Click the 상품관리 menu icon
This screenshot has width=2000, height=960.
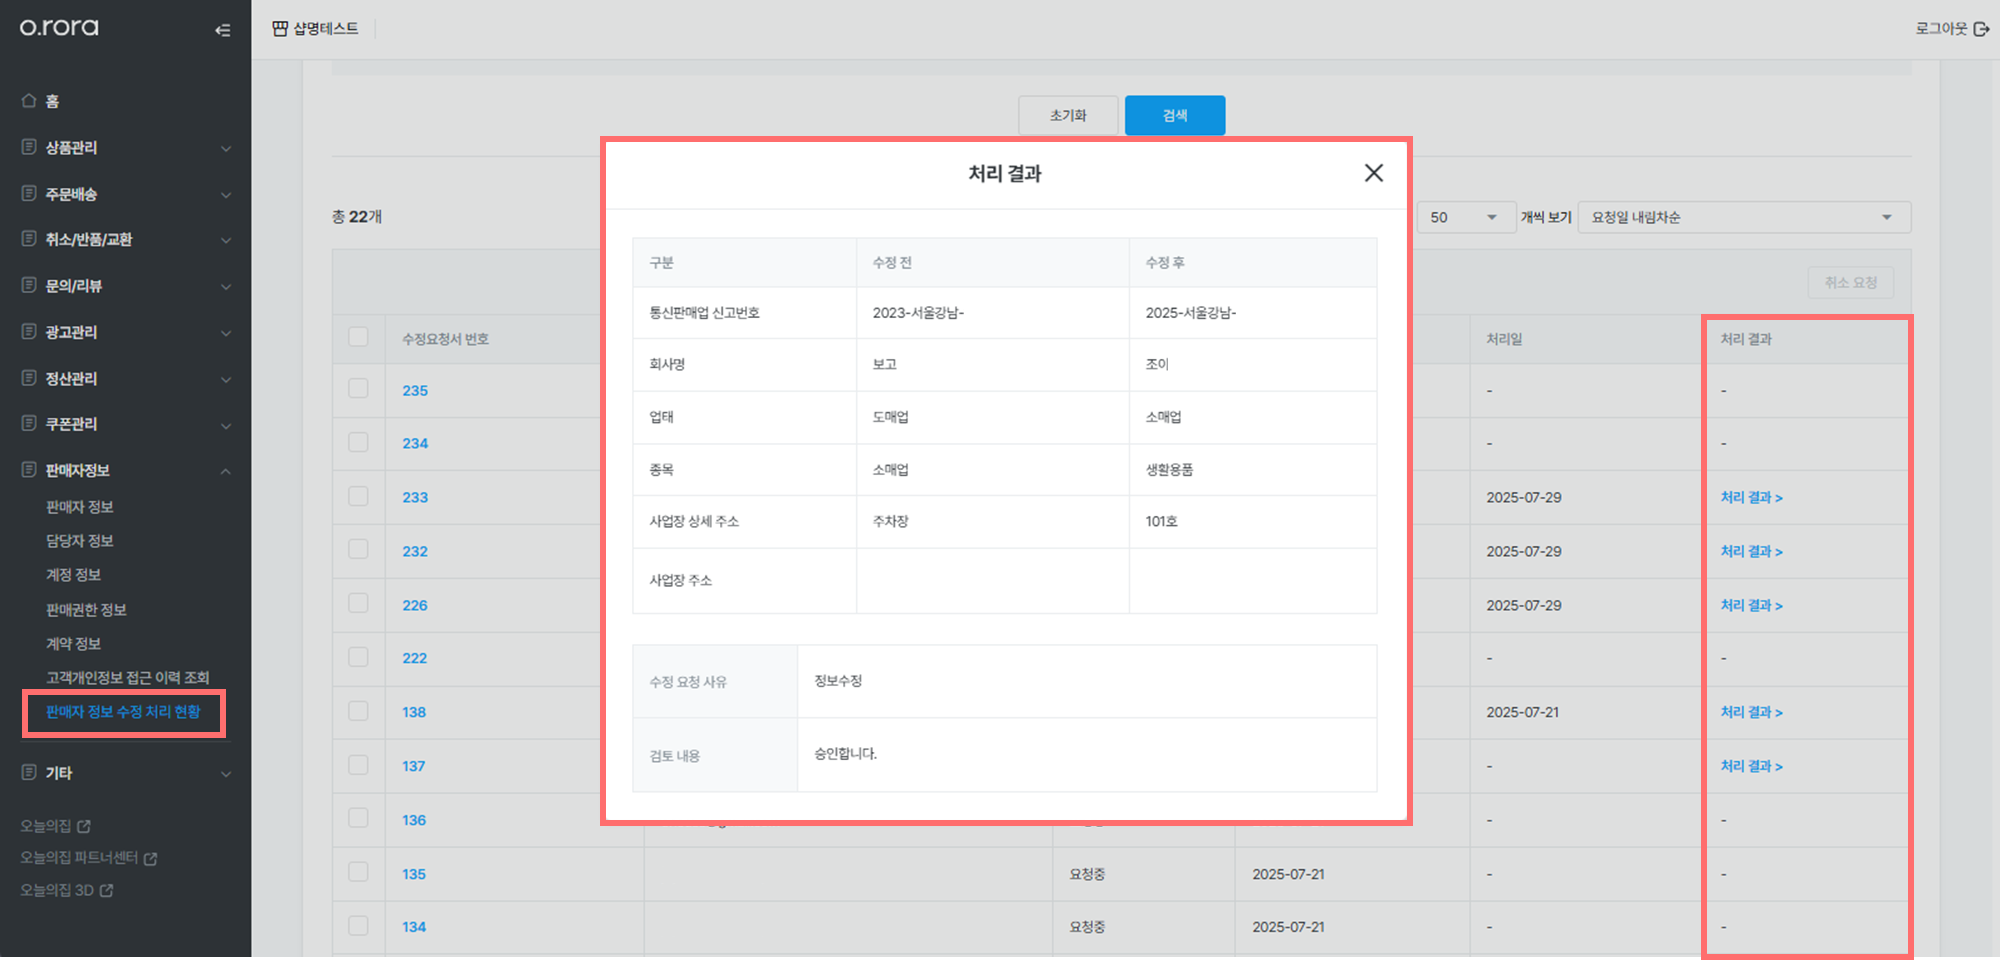[29, 147]
